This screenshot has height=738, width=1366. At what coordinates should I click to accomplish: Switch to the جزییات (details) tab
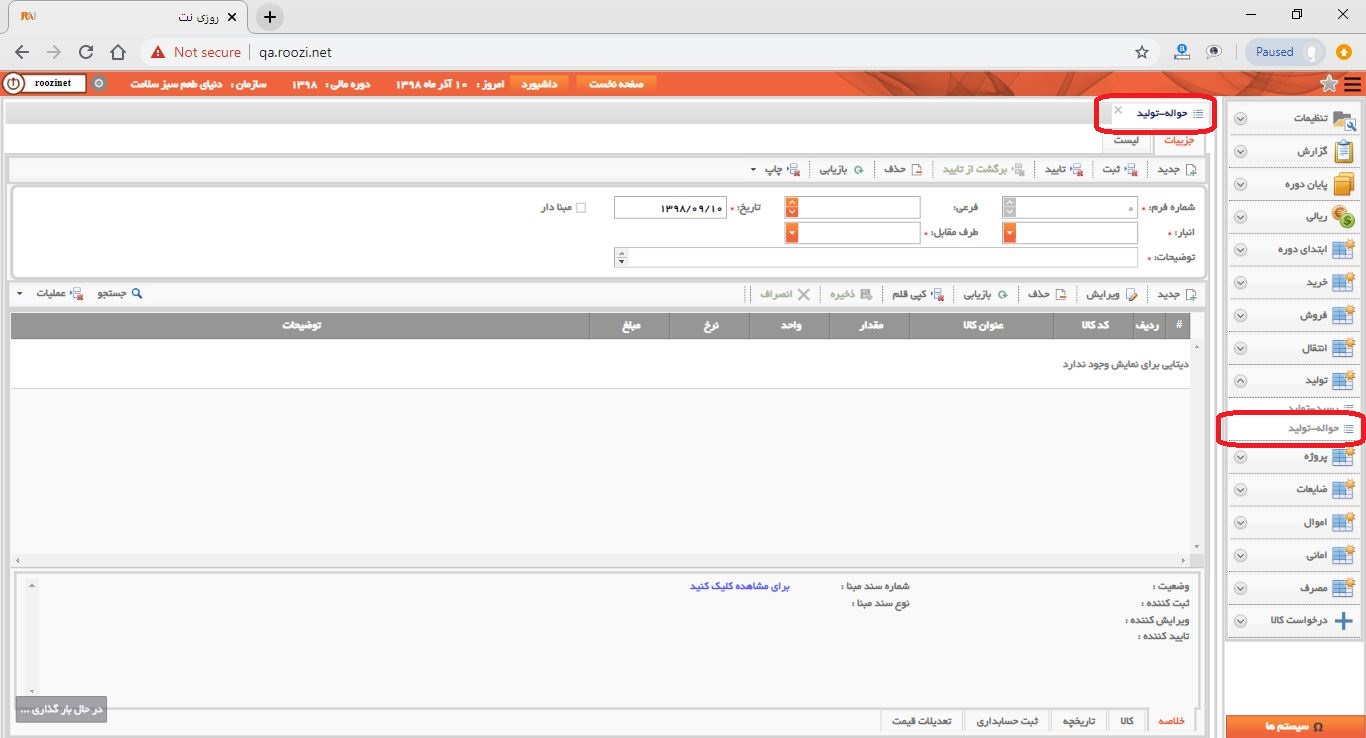point(1179,140)
